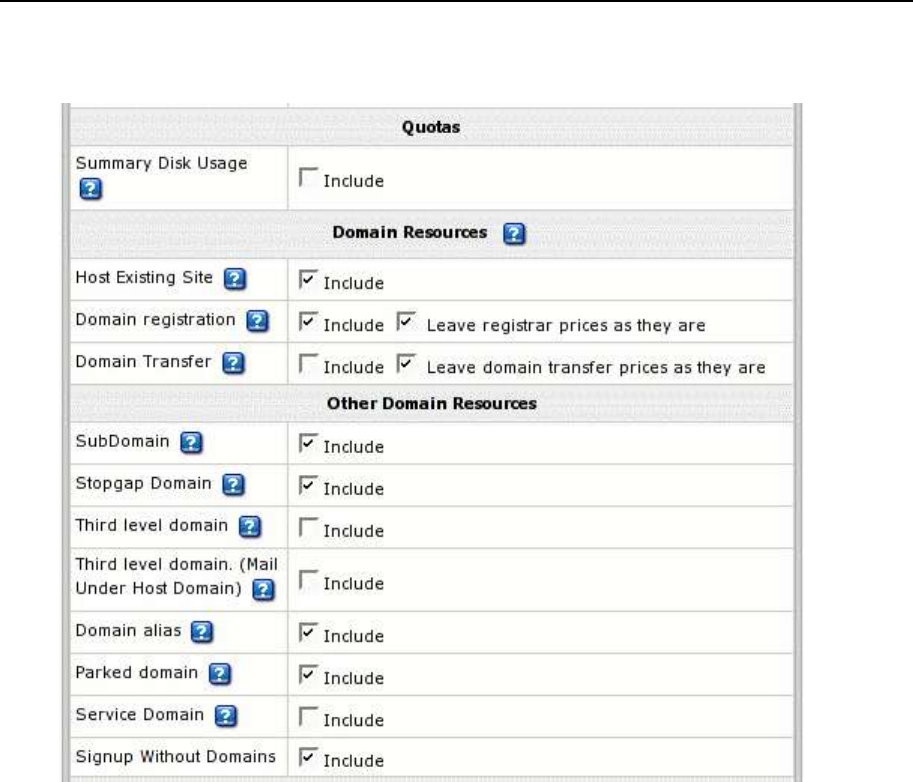Toggle Leave registrar prices as they are

coord(406,321)
